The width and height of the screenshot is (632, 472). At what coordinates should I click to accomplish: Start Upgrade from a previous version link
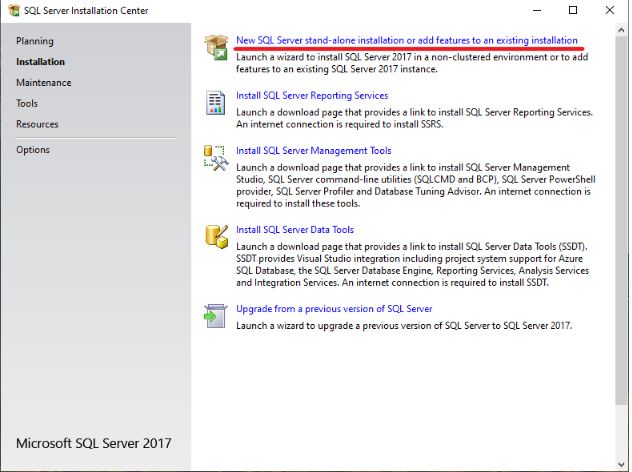[x=334, y=309]
